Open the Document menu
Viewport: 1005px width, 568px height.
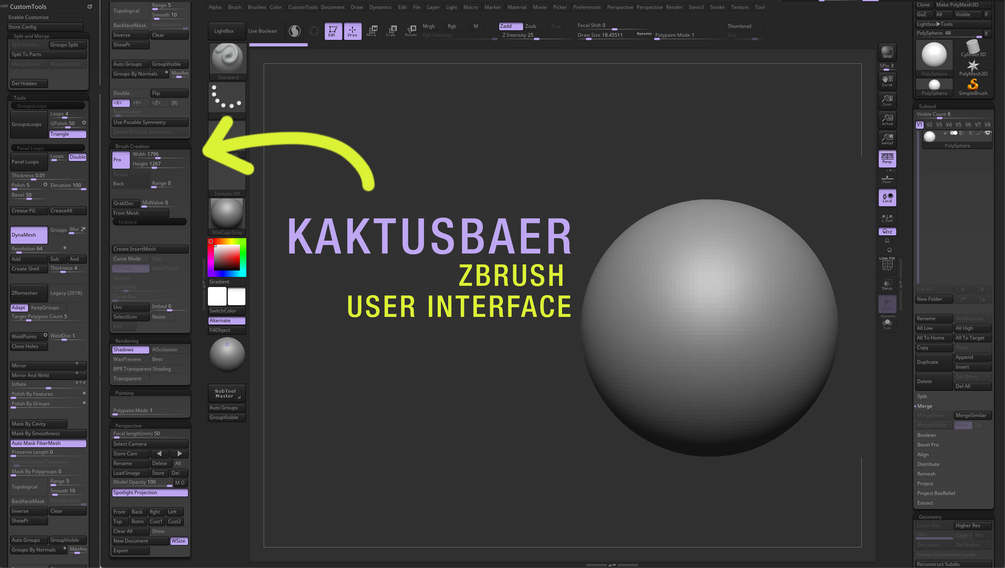pos(333,7)
